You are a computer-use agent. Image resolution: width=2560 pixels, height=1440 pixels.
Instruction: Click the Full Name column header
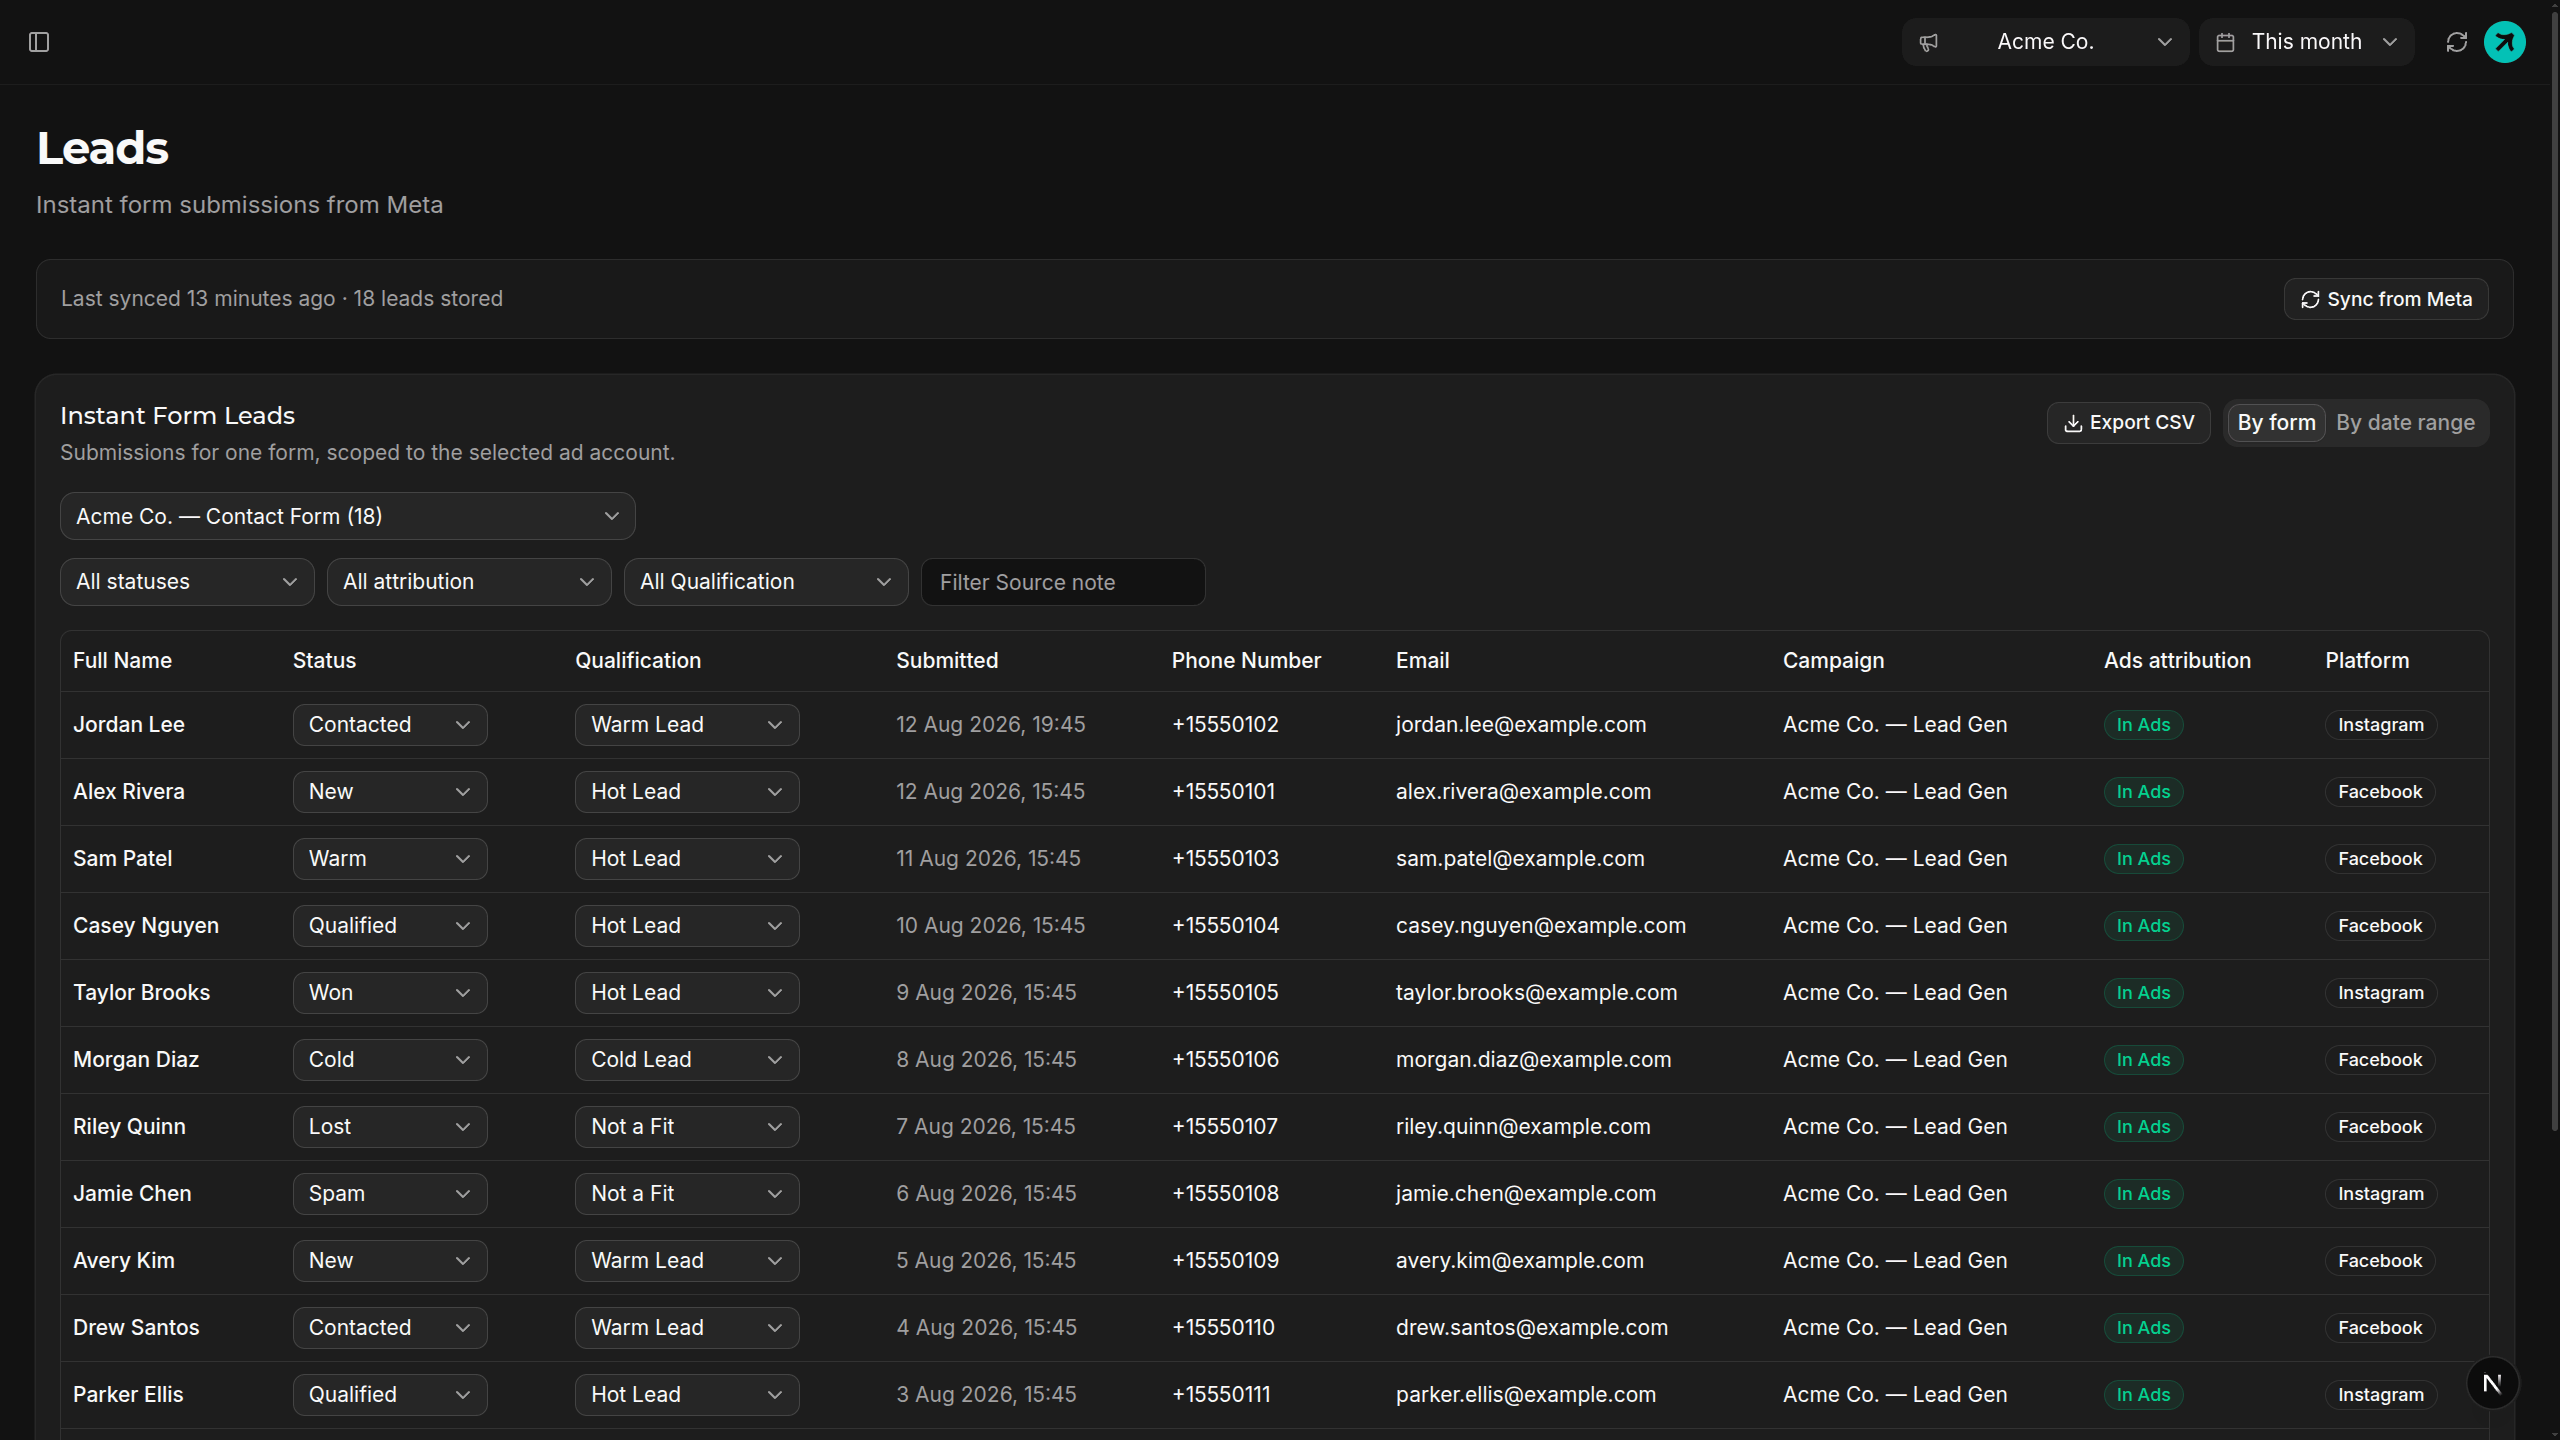tap(122, 661)
